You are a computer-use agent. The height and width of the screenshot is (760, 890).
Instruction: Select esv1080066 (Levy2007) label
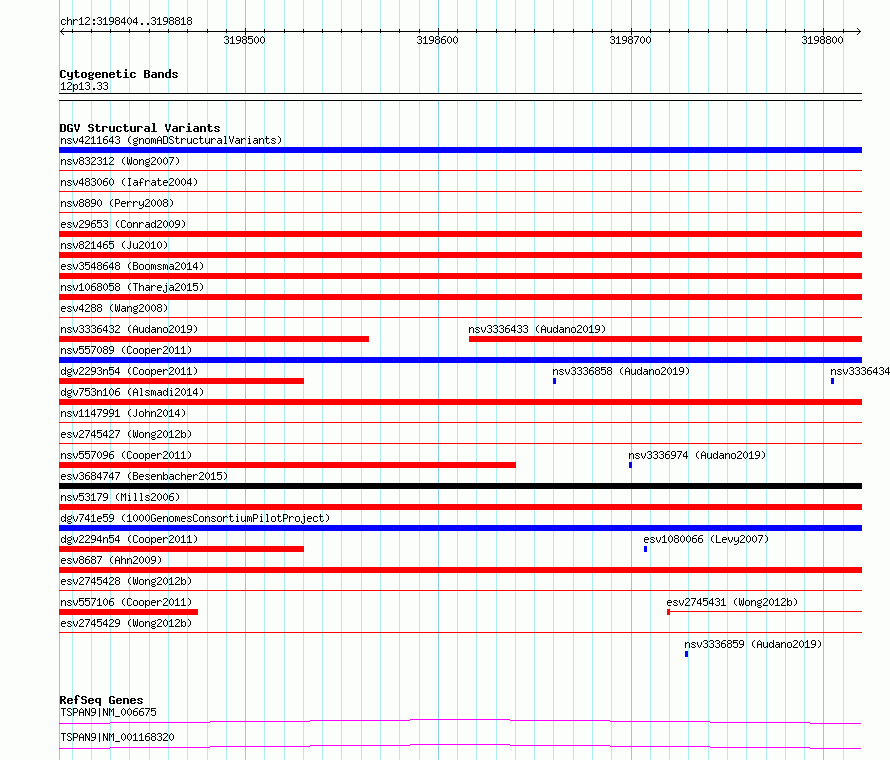[x=706, y=539]
